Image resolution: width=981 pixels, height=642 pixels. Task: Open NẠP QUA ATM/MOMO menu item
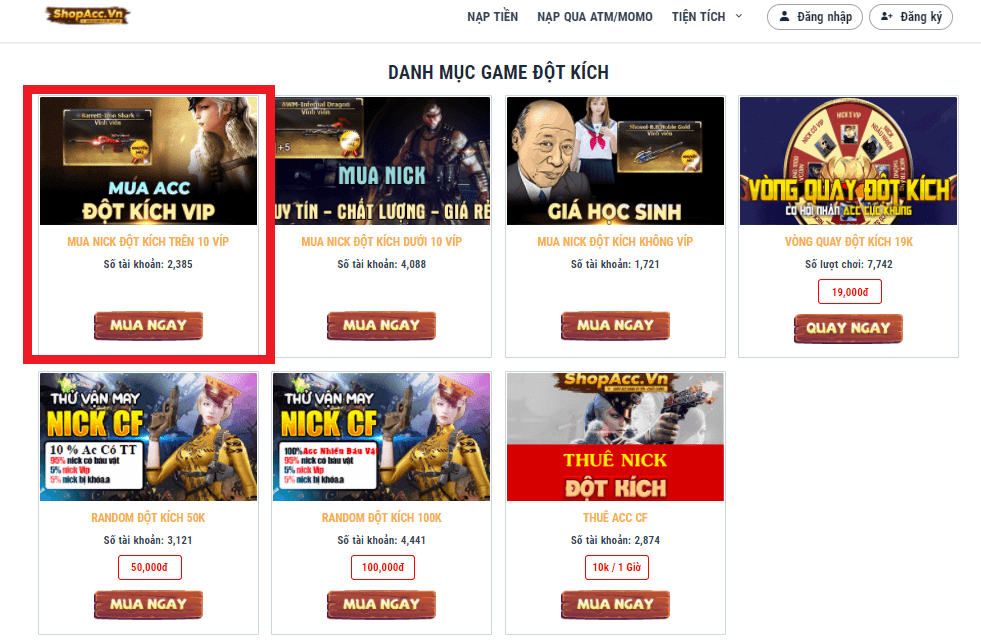pyautogui.click(x=594, y=17)
